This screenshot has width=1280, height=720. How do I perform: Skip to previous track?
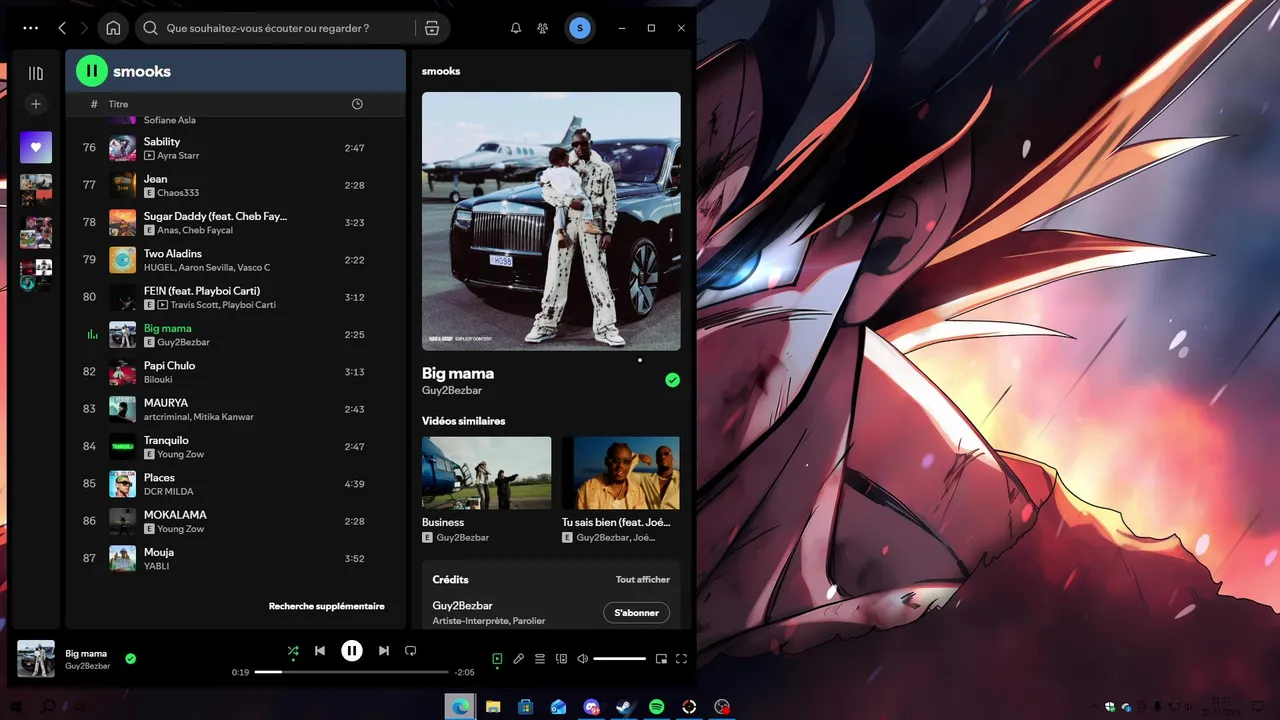(320, 651)
